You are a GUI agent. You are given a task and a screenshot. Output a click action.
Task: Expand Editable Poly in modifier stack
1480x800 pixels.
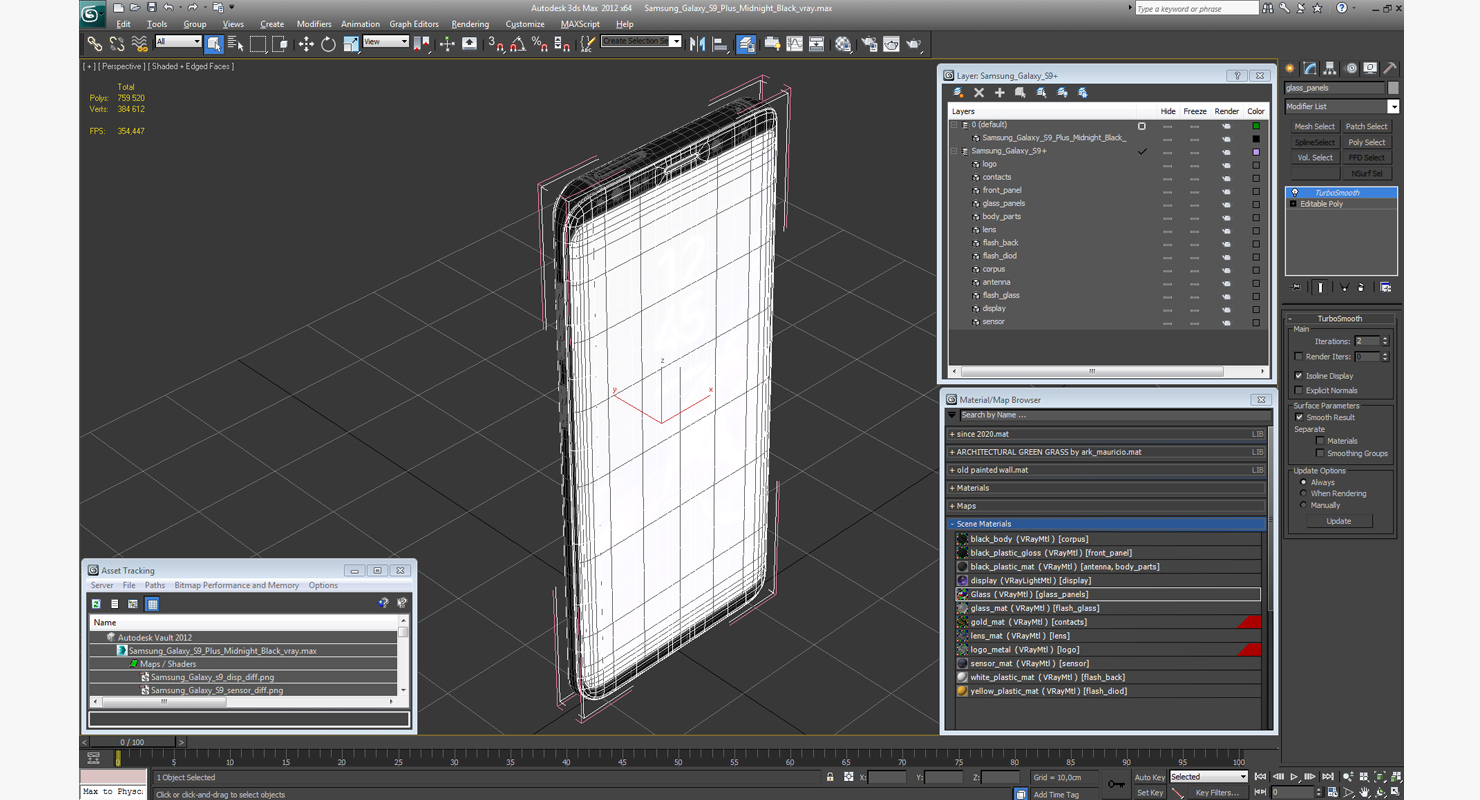(1293, 204)
